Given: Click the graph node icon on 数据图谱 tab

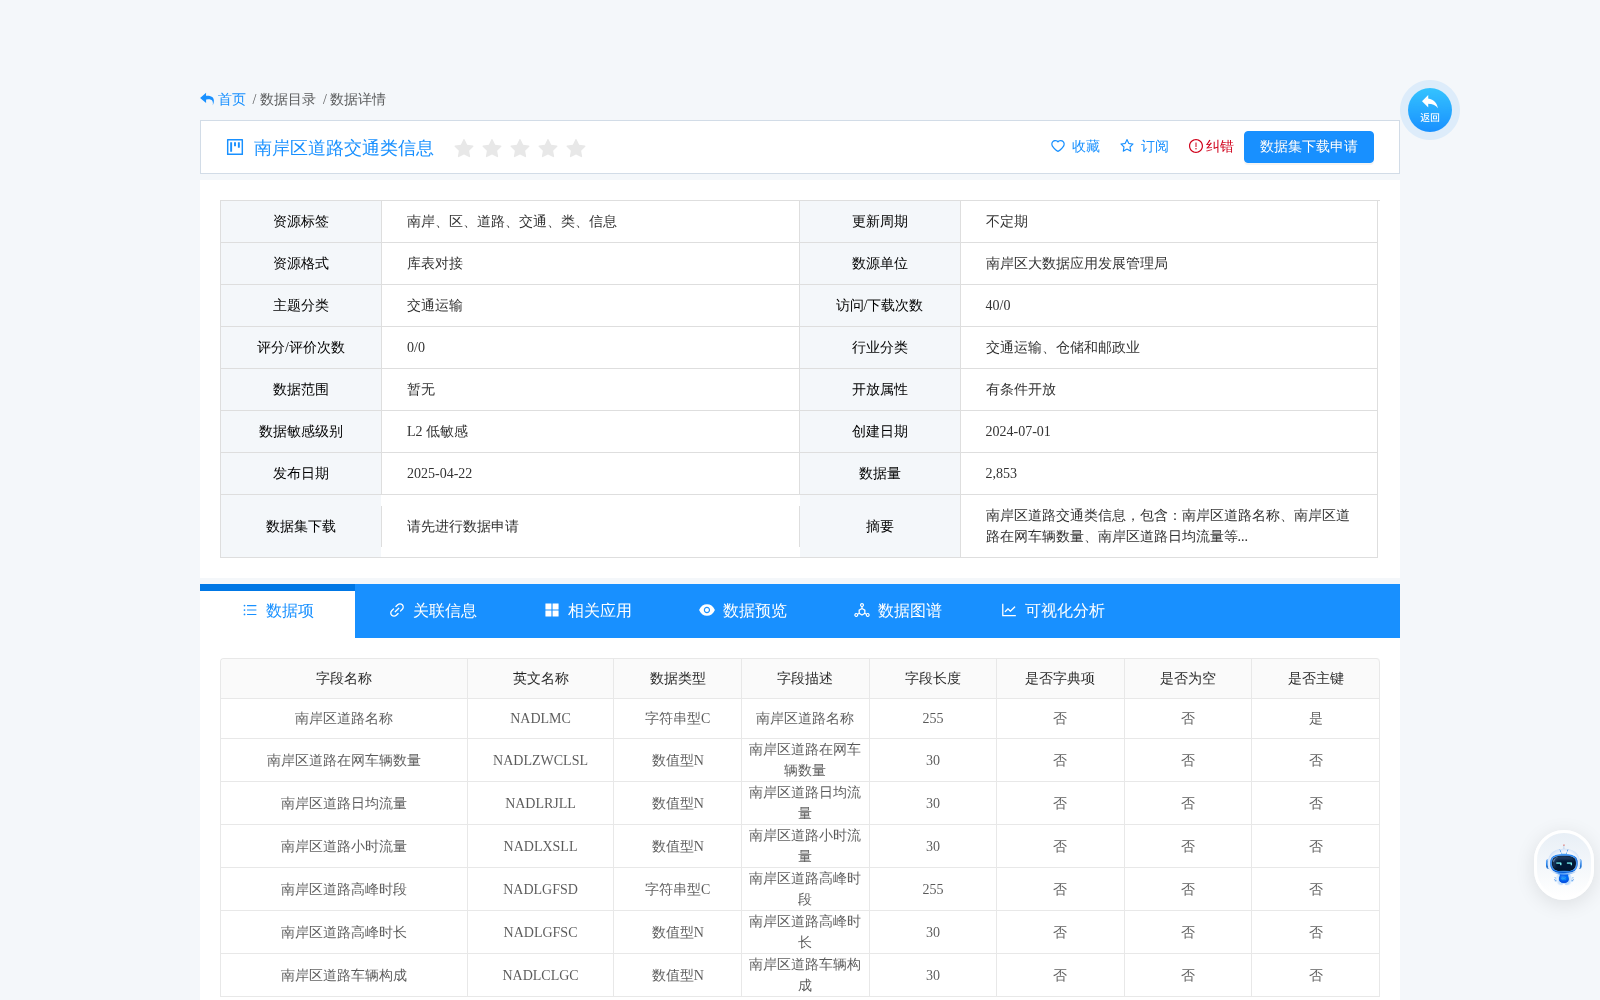Looking at the screenshot, I should pos(862,610).
